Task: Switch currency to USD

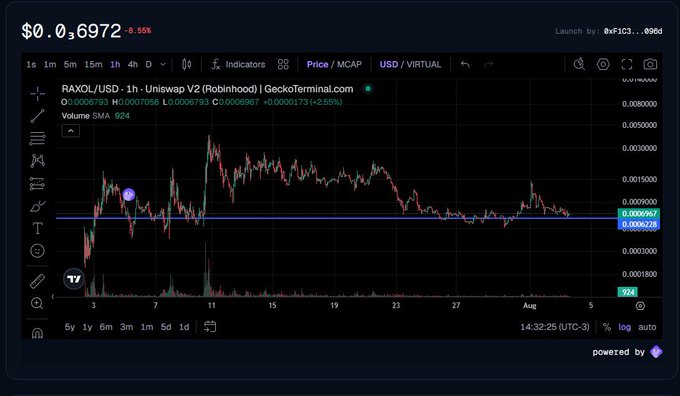Action: coord(389,65)
